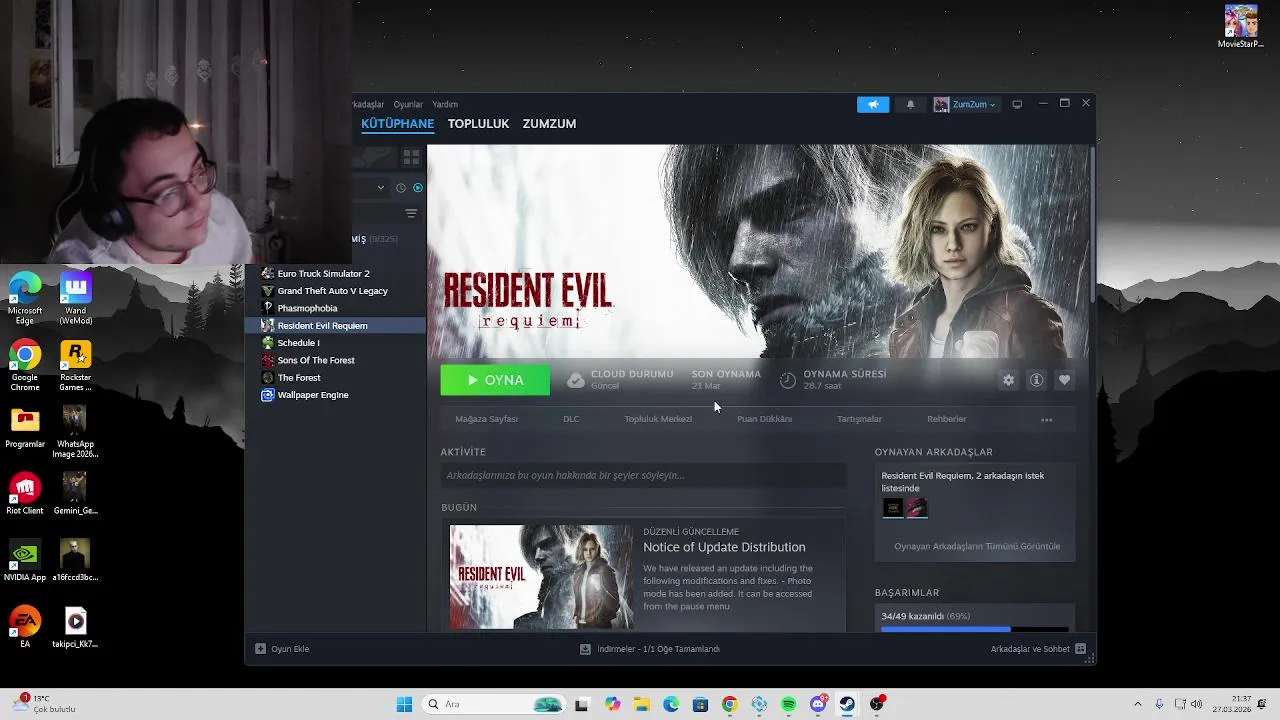Click the Wallpaper Engine list icon
The image size is (1280, 720).
[x=267, y=395]
